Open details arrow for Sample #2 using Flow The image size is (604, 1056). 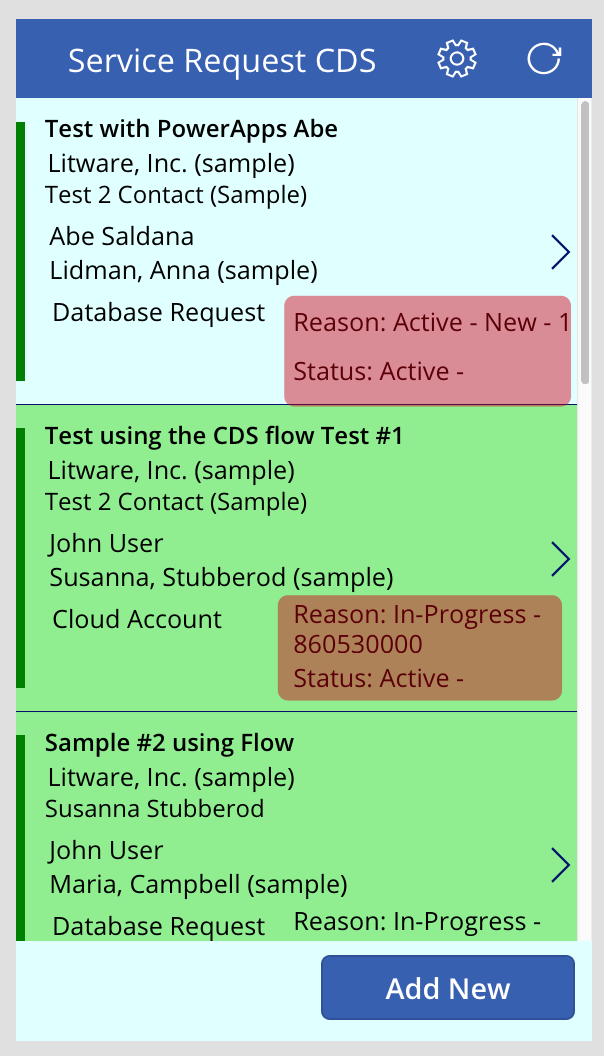pos(560,866)
